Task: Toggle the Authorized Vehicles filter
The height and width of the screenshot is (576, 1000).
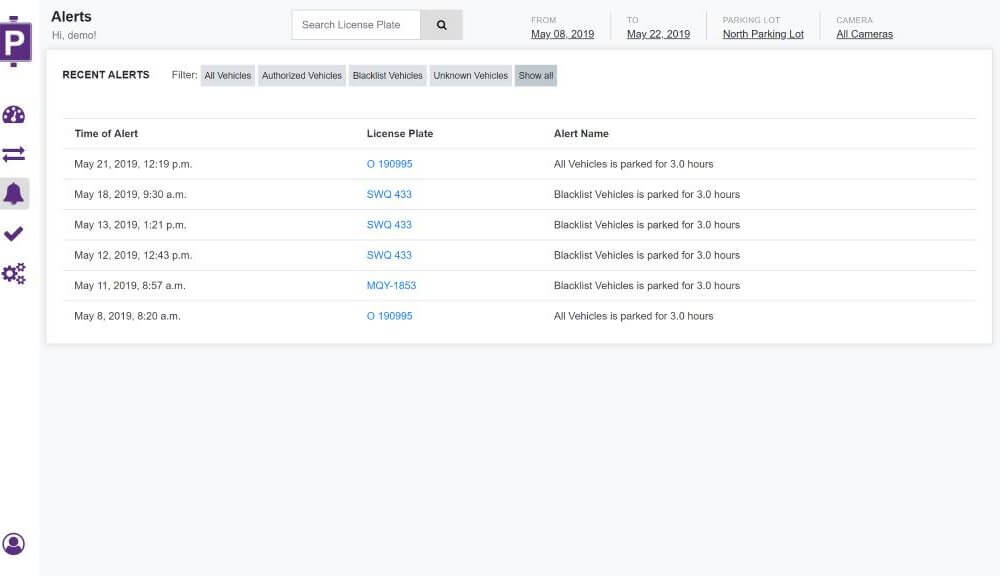Action: pos(302,75)
